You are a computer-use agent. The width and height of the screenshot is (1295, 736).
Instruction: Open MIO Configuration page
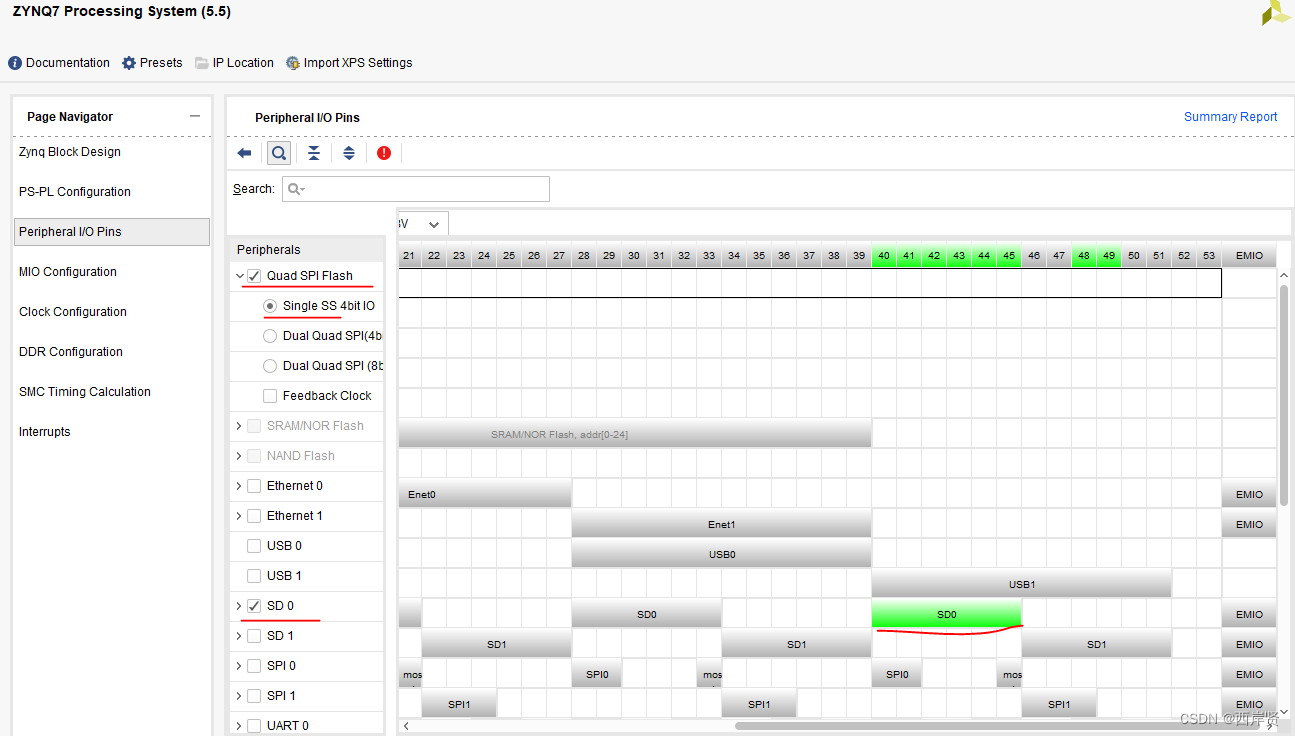(68, 272)
